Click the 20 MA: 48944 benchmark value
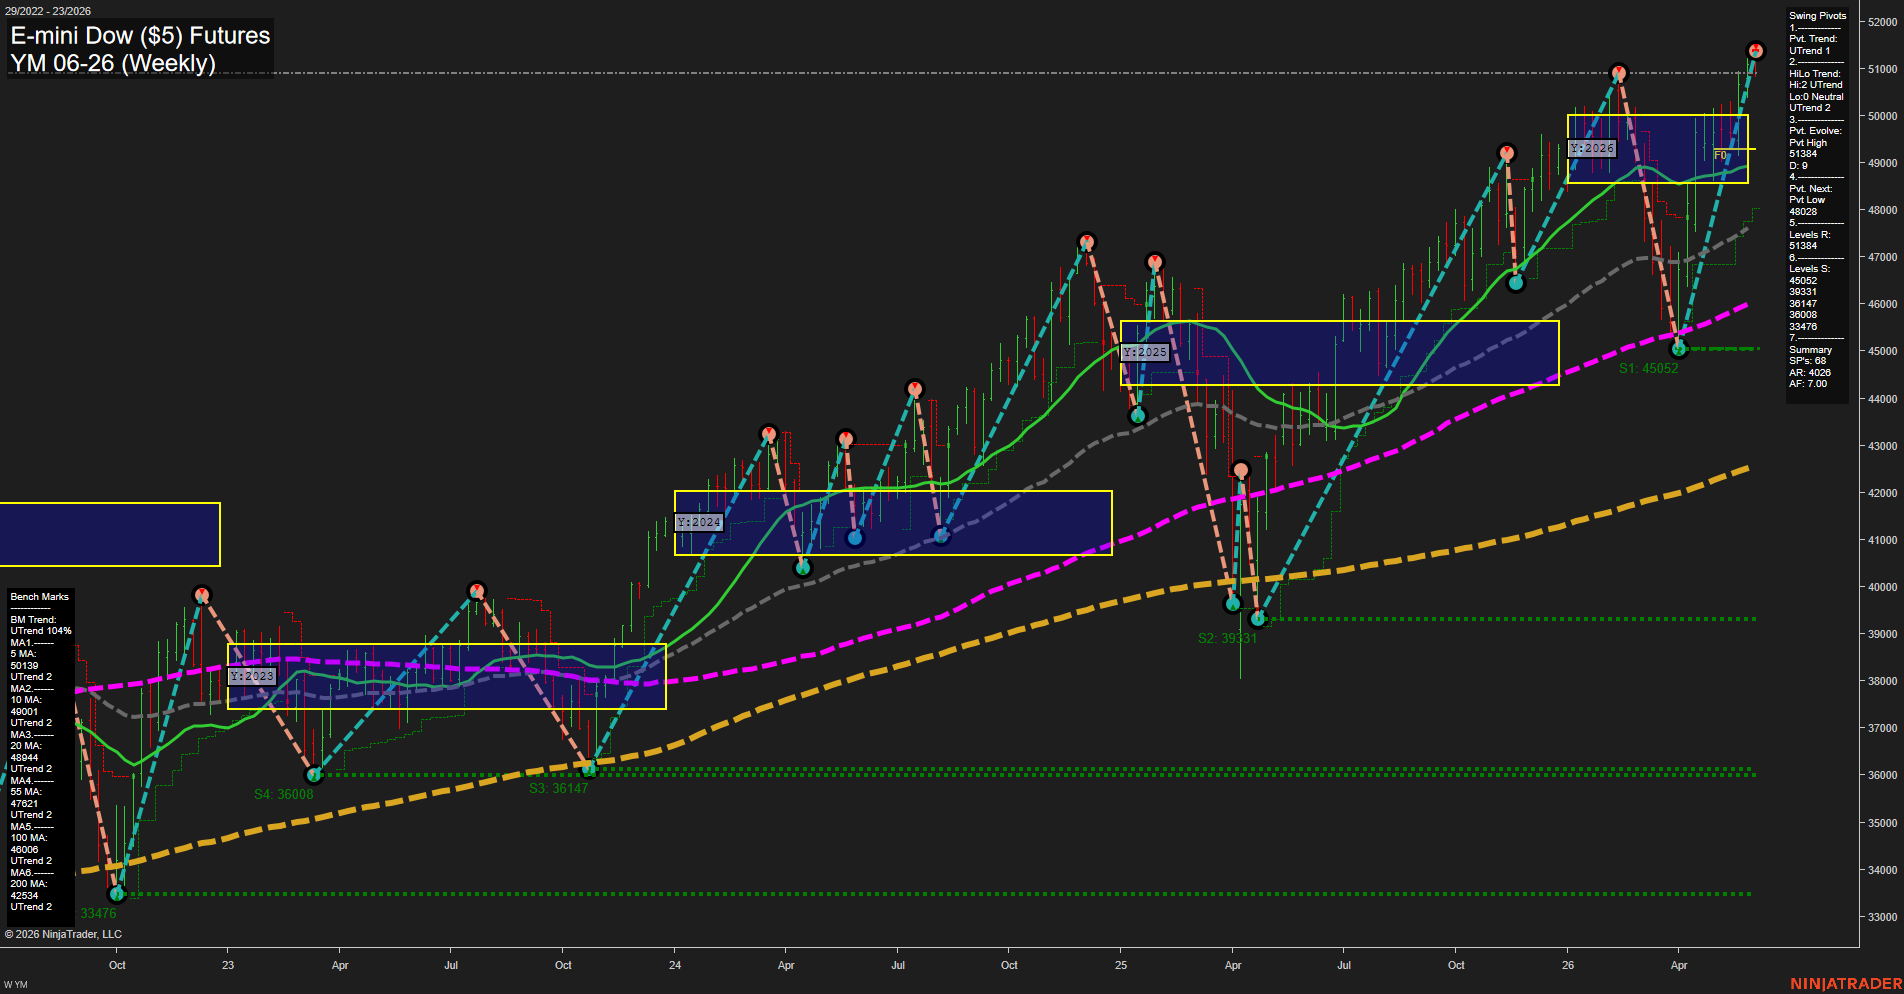1904x994 pixels. (26, 752)
